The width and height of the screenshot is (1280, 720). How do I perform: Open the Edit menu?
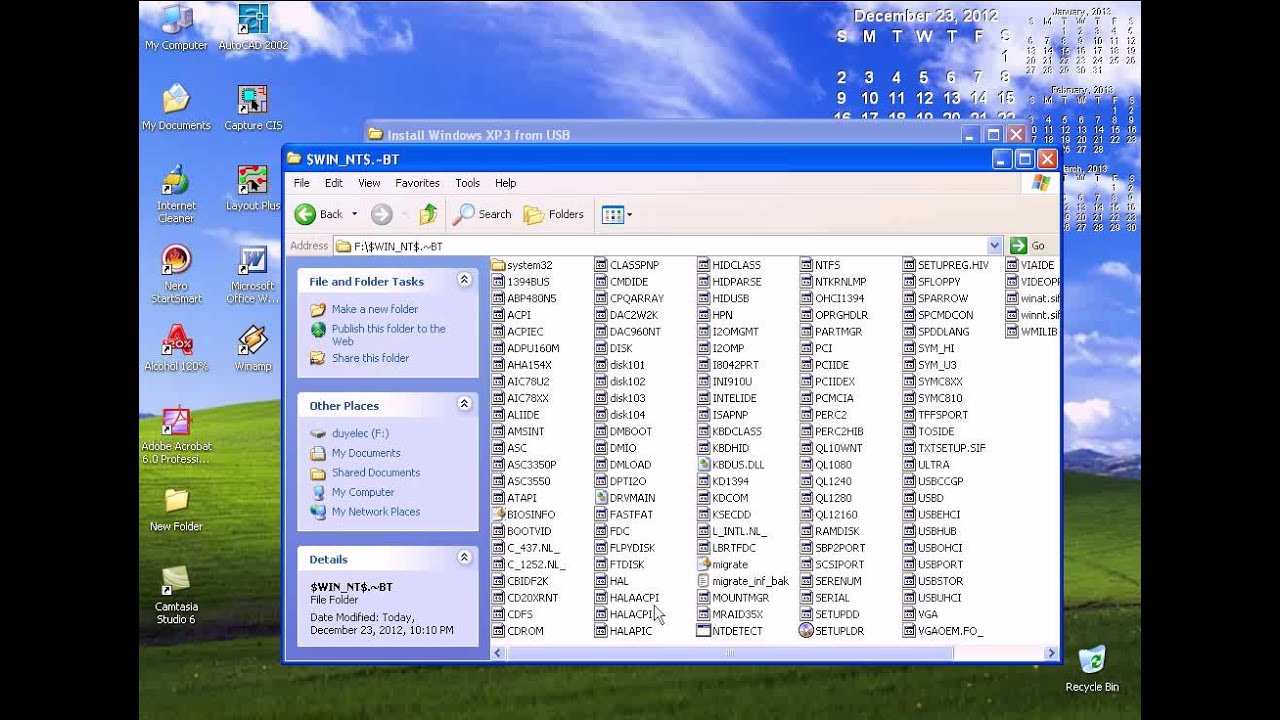(334, 183)
